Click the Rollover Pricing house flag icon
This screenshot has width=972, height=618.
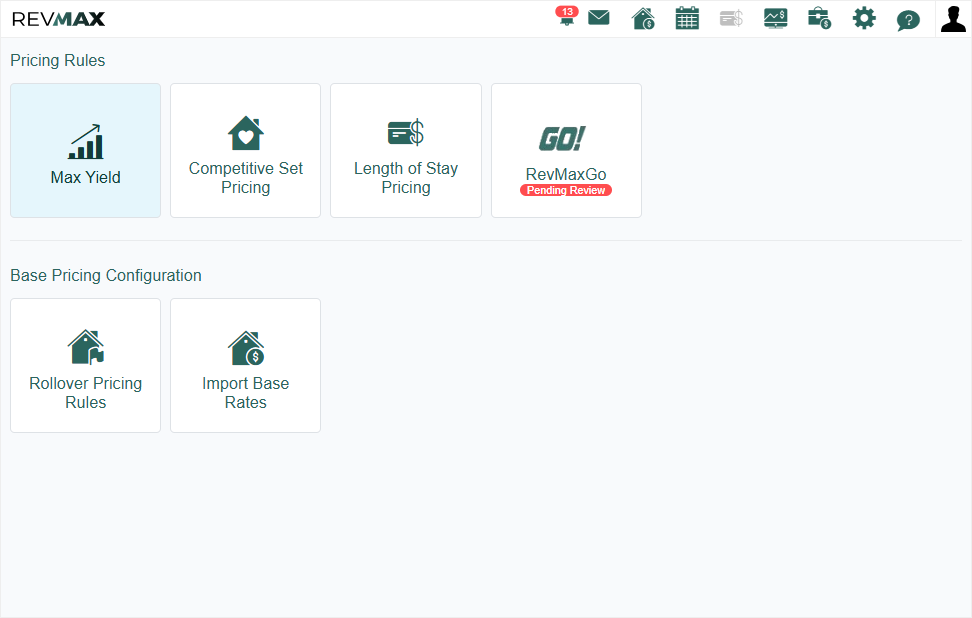pyautogui.click(x=86, y=347)
